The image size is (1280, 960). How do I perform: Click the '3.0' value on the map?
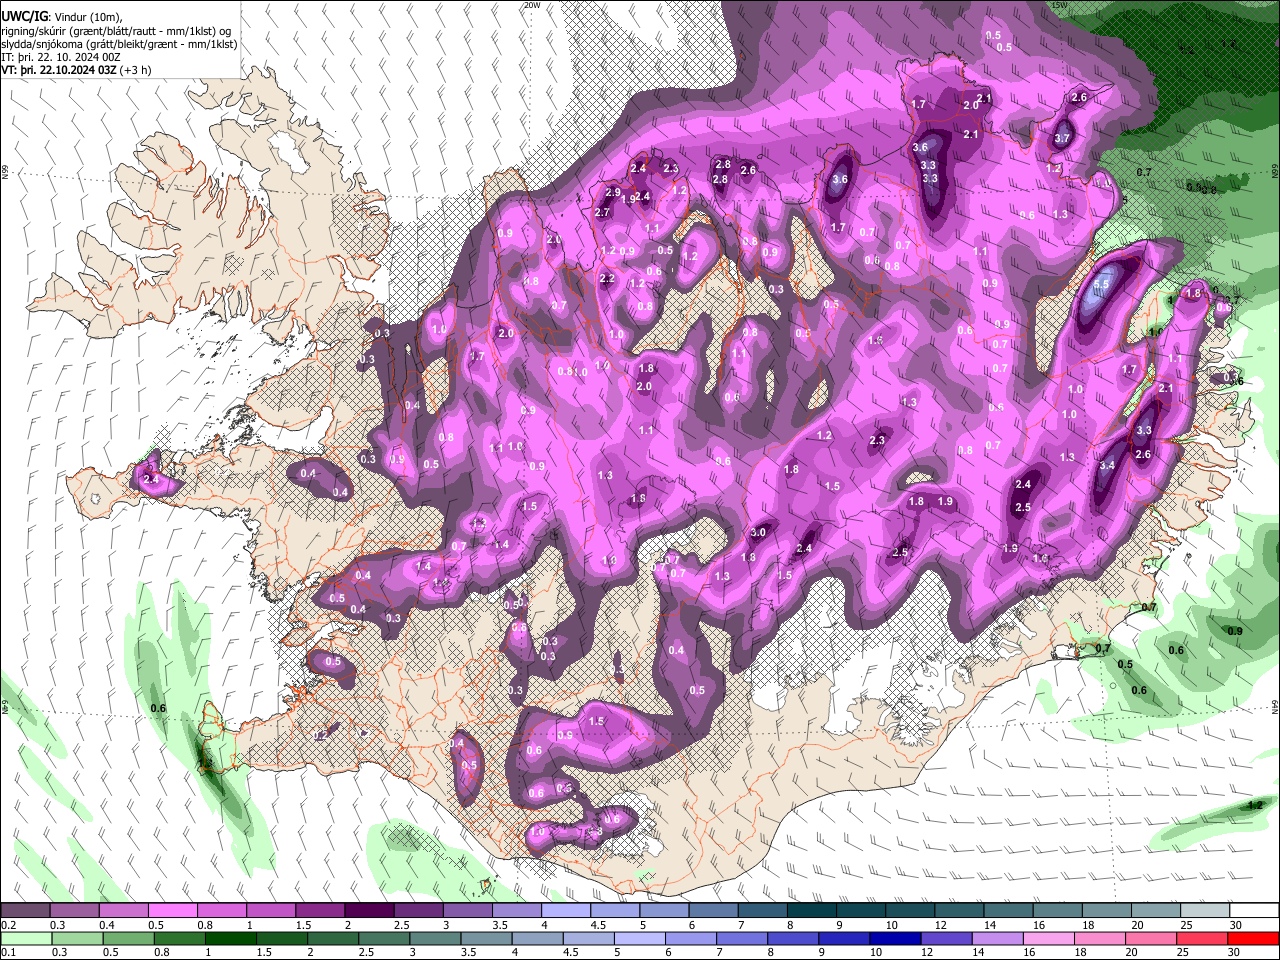tap(758, 533)
